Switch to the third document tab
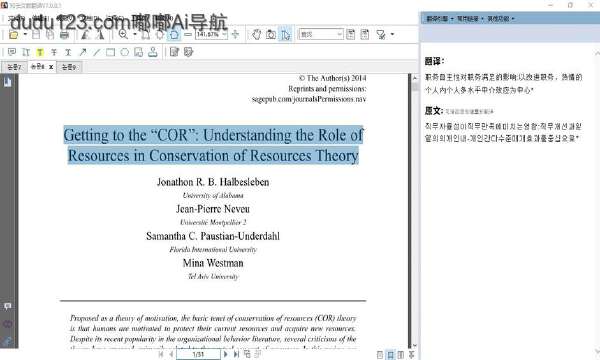Viewport: 600px width, 360px height. [x=69, y=67]
